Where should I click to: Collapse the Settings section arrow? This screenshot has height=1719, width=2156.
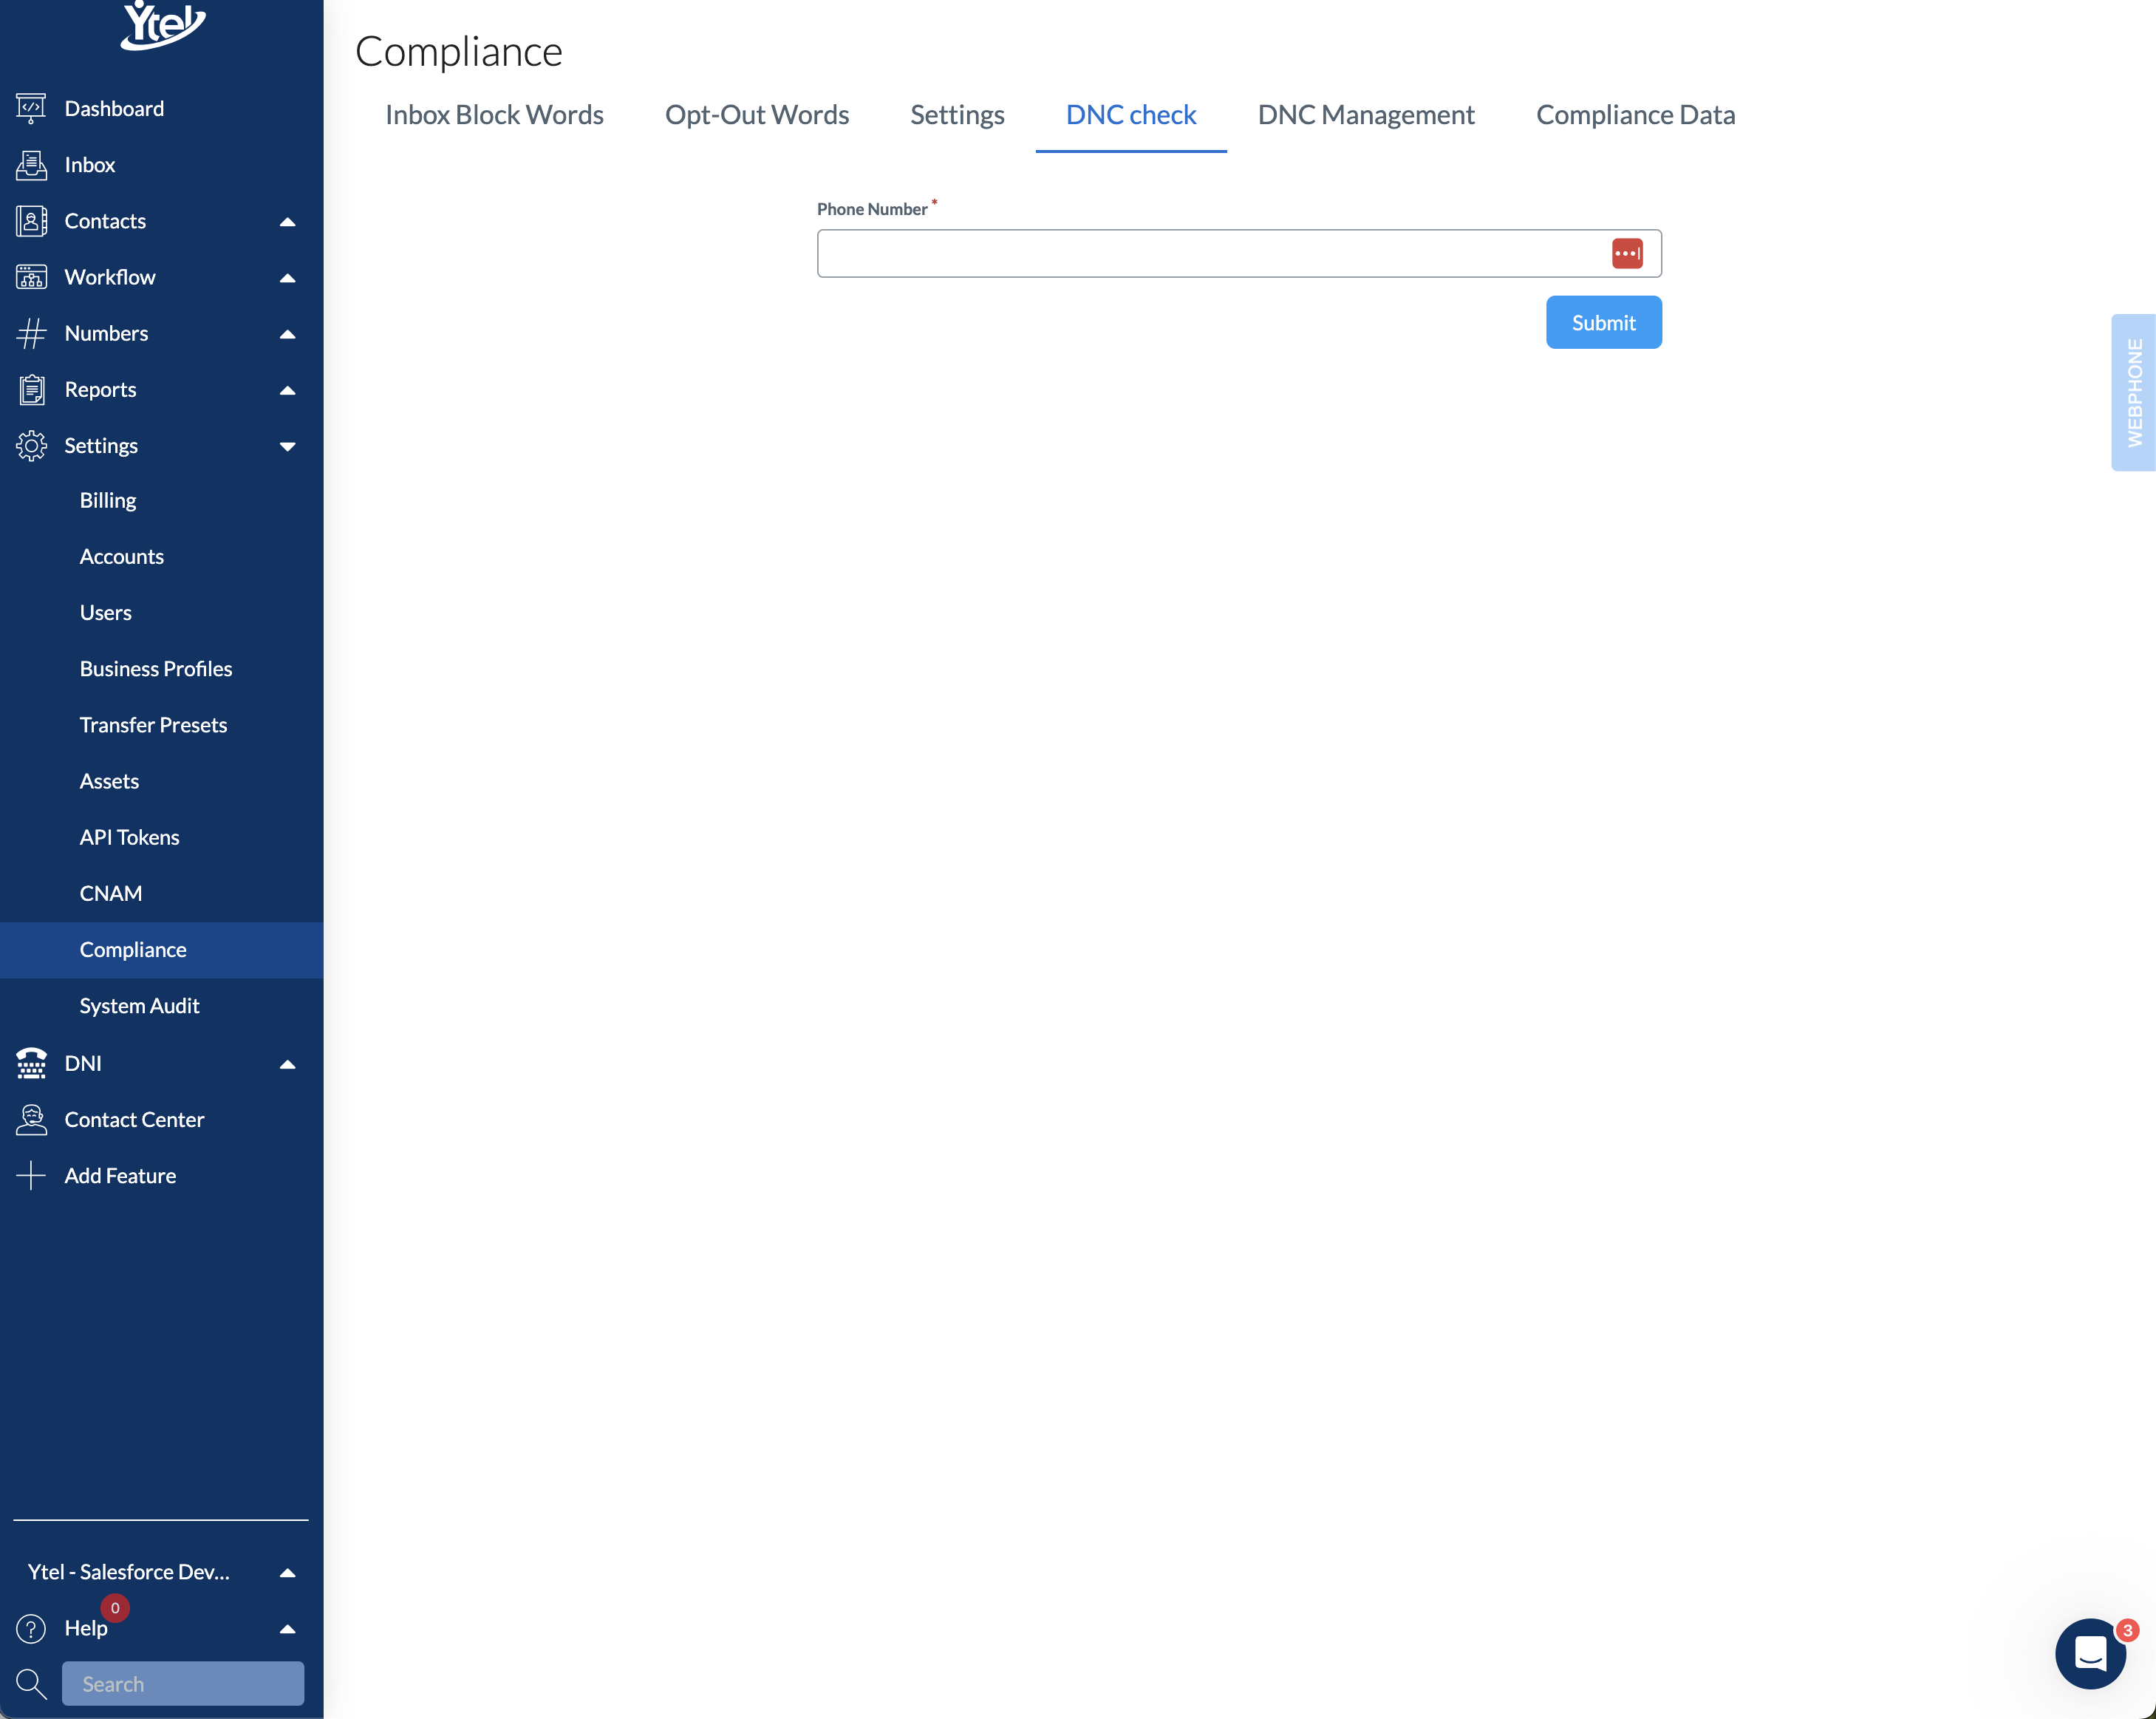pyautogui.click(x=287, y=446)
